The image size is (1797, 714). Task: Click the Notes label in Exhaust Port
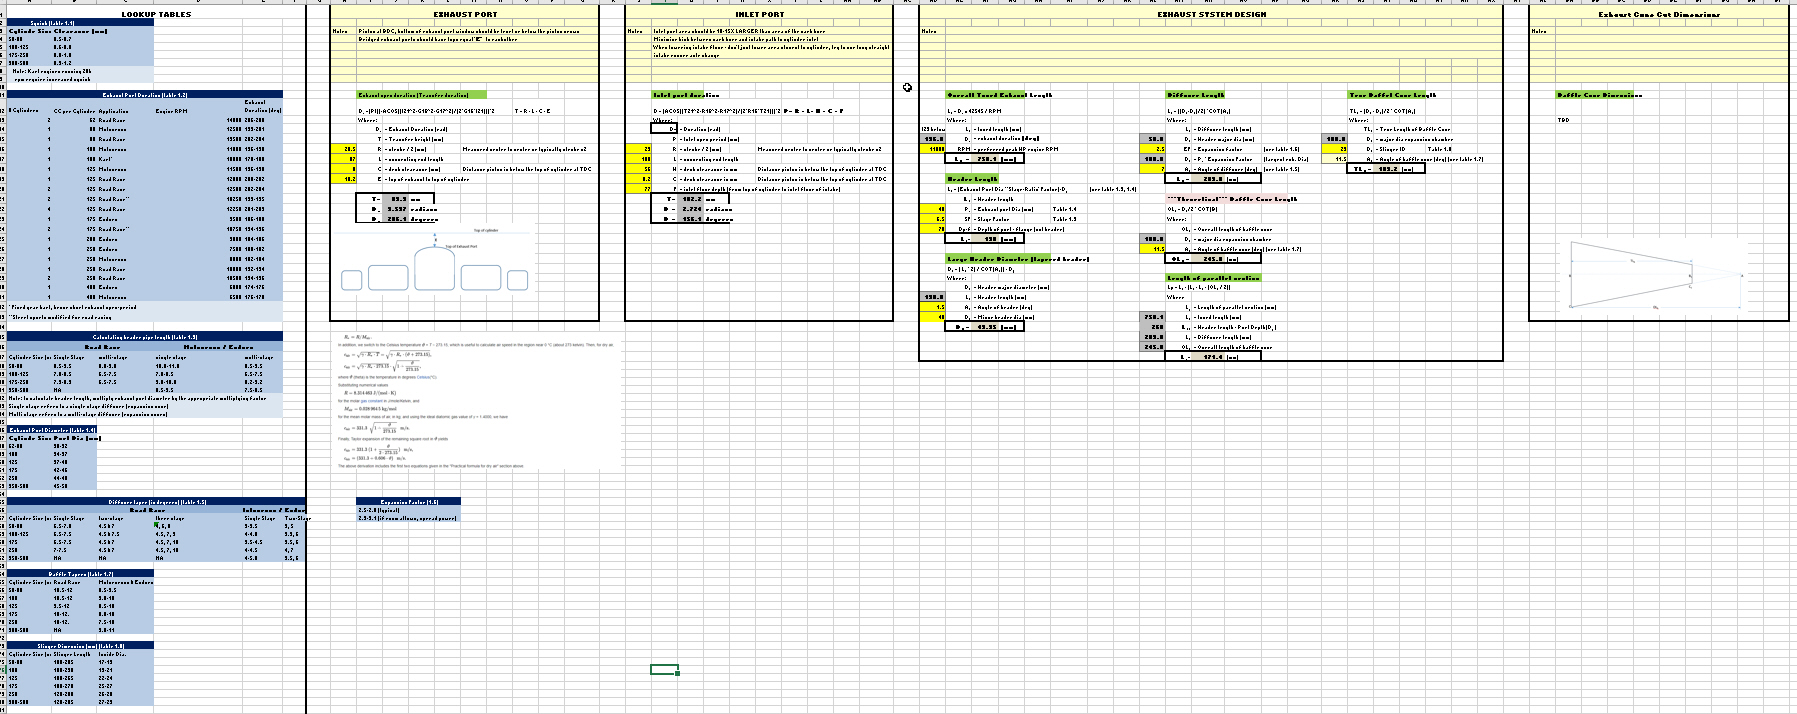[340, 32]
